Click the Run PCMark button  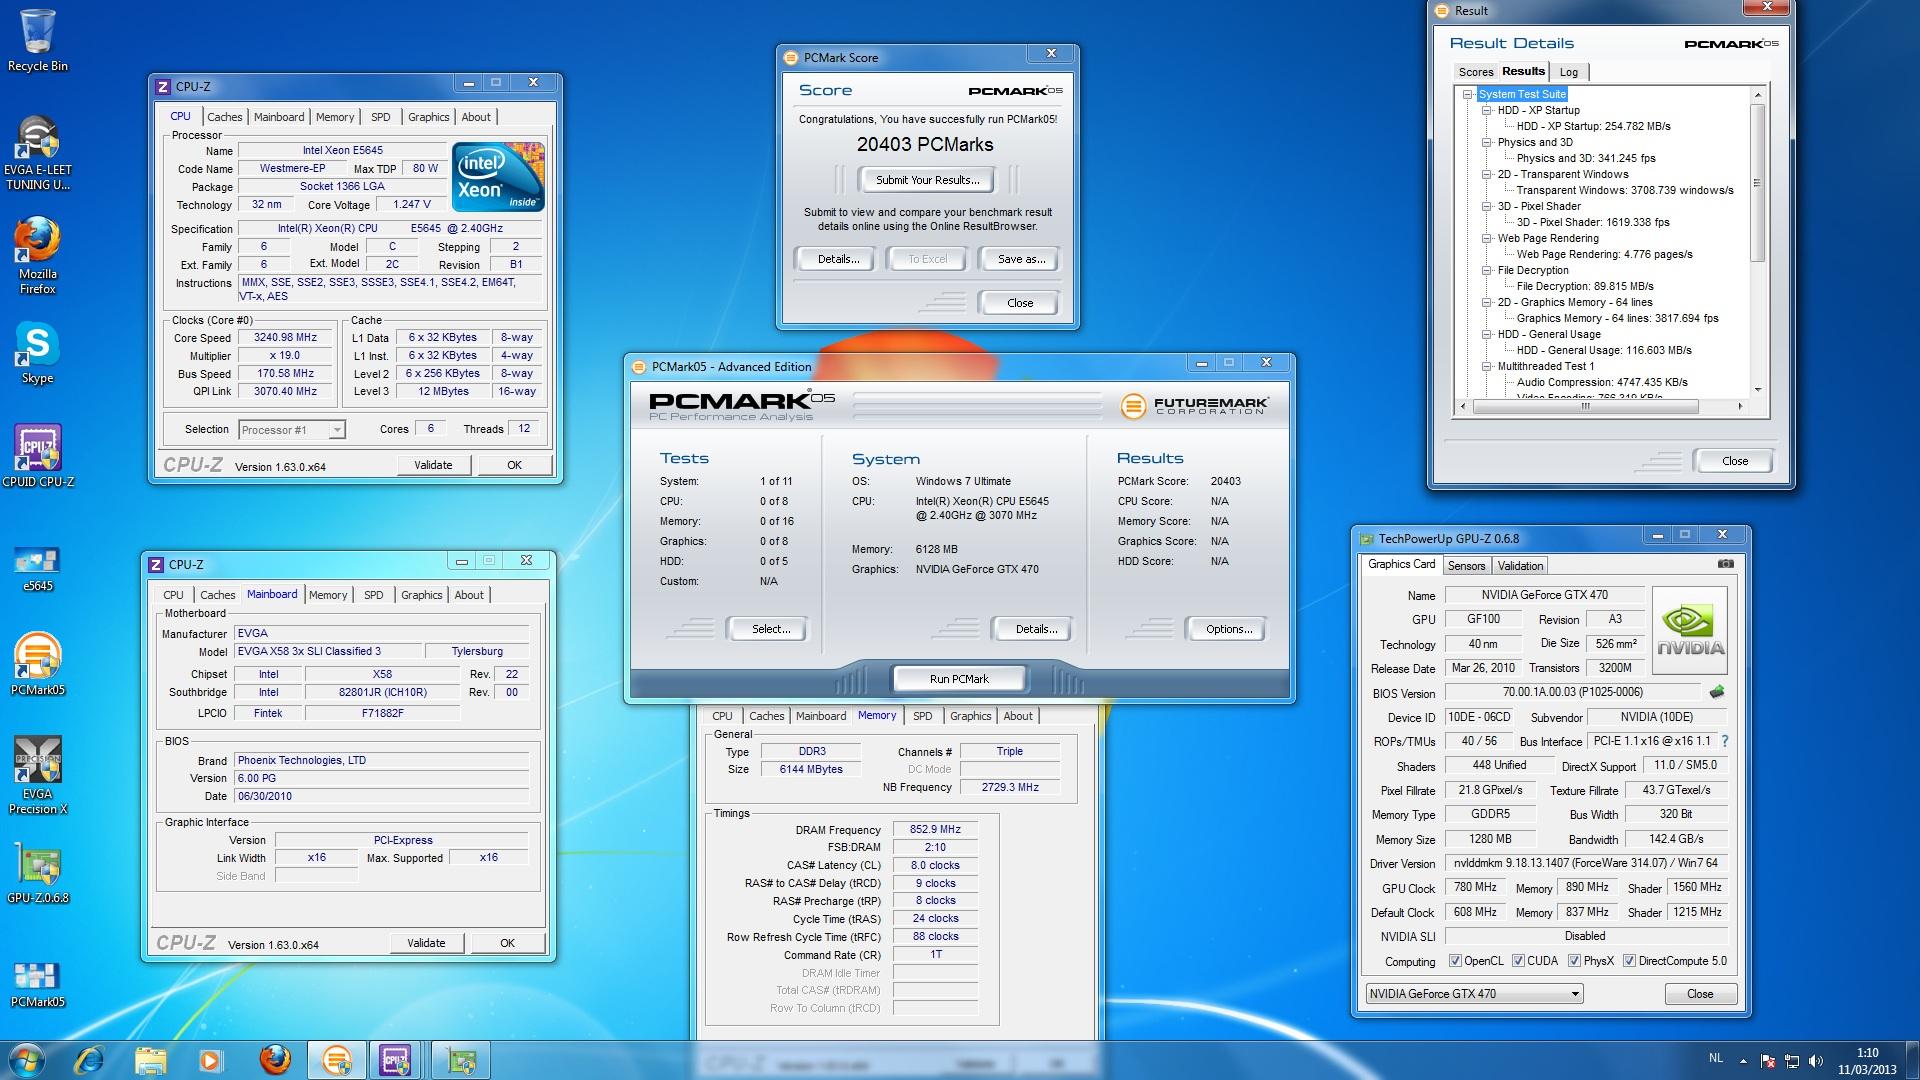coord(959,679)
